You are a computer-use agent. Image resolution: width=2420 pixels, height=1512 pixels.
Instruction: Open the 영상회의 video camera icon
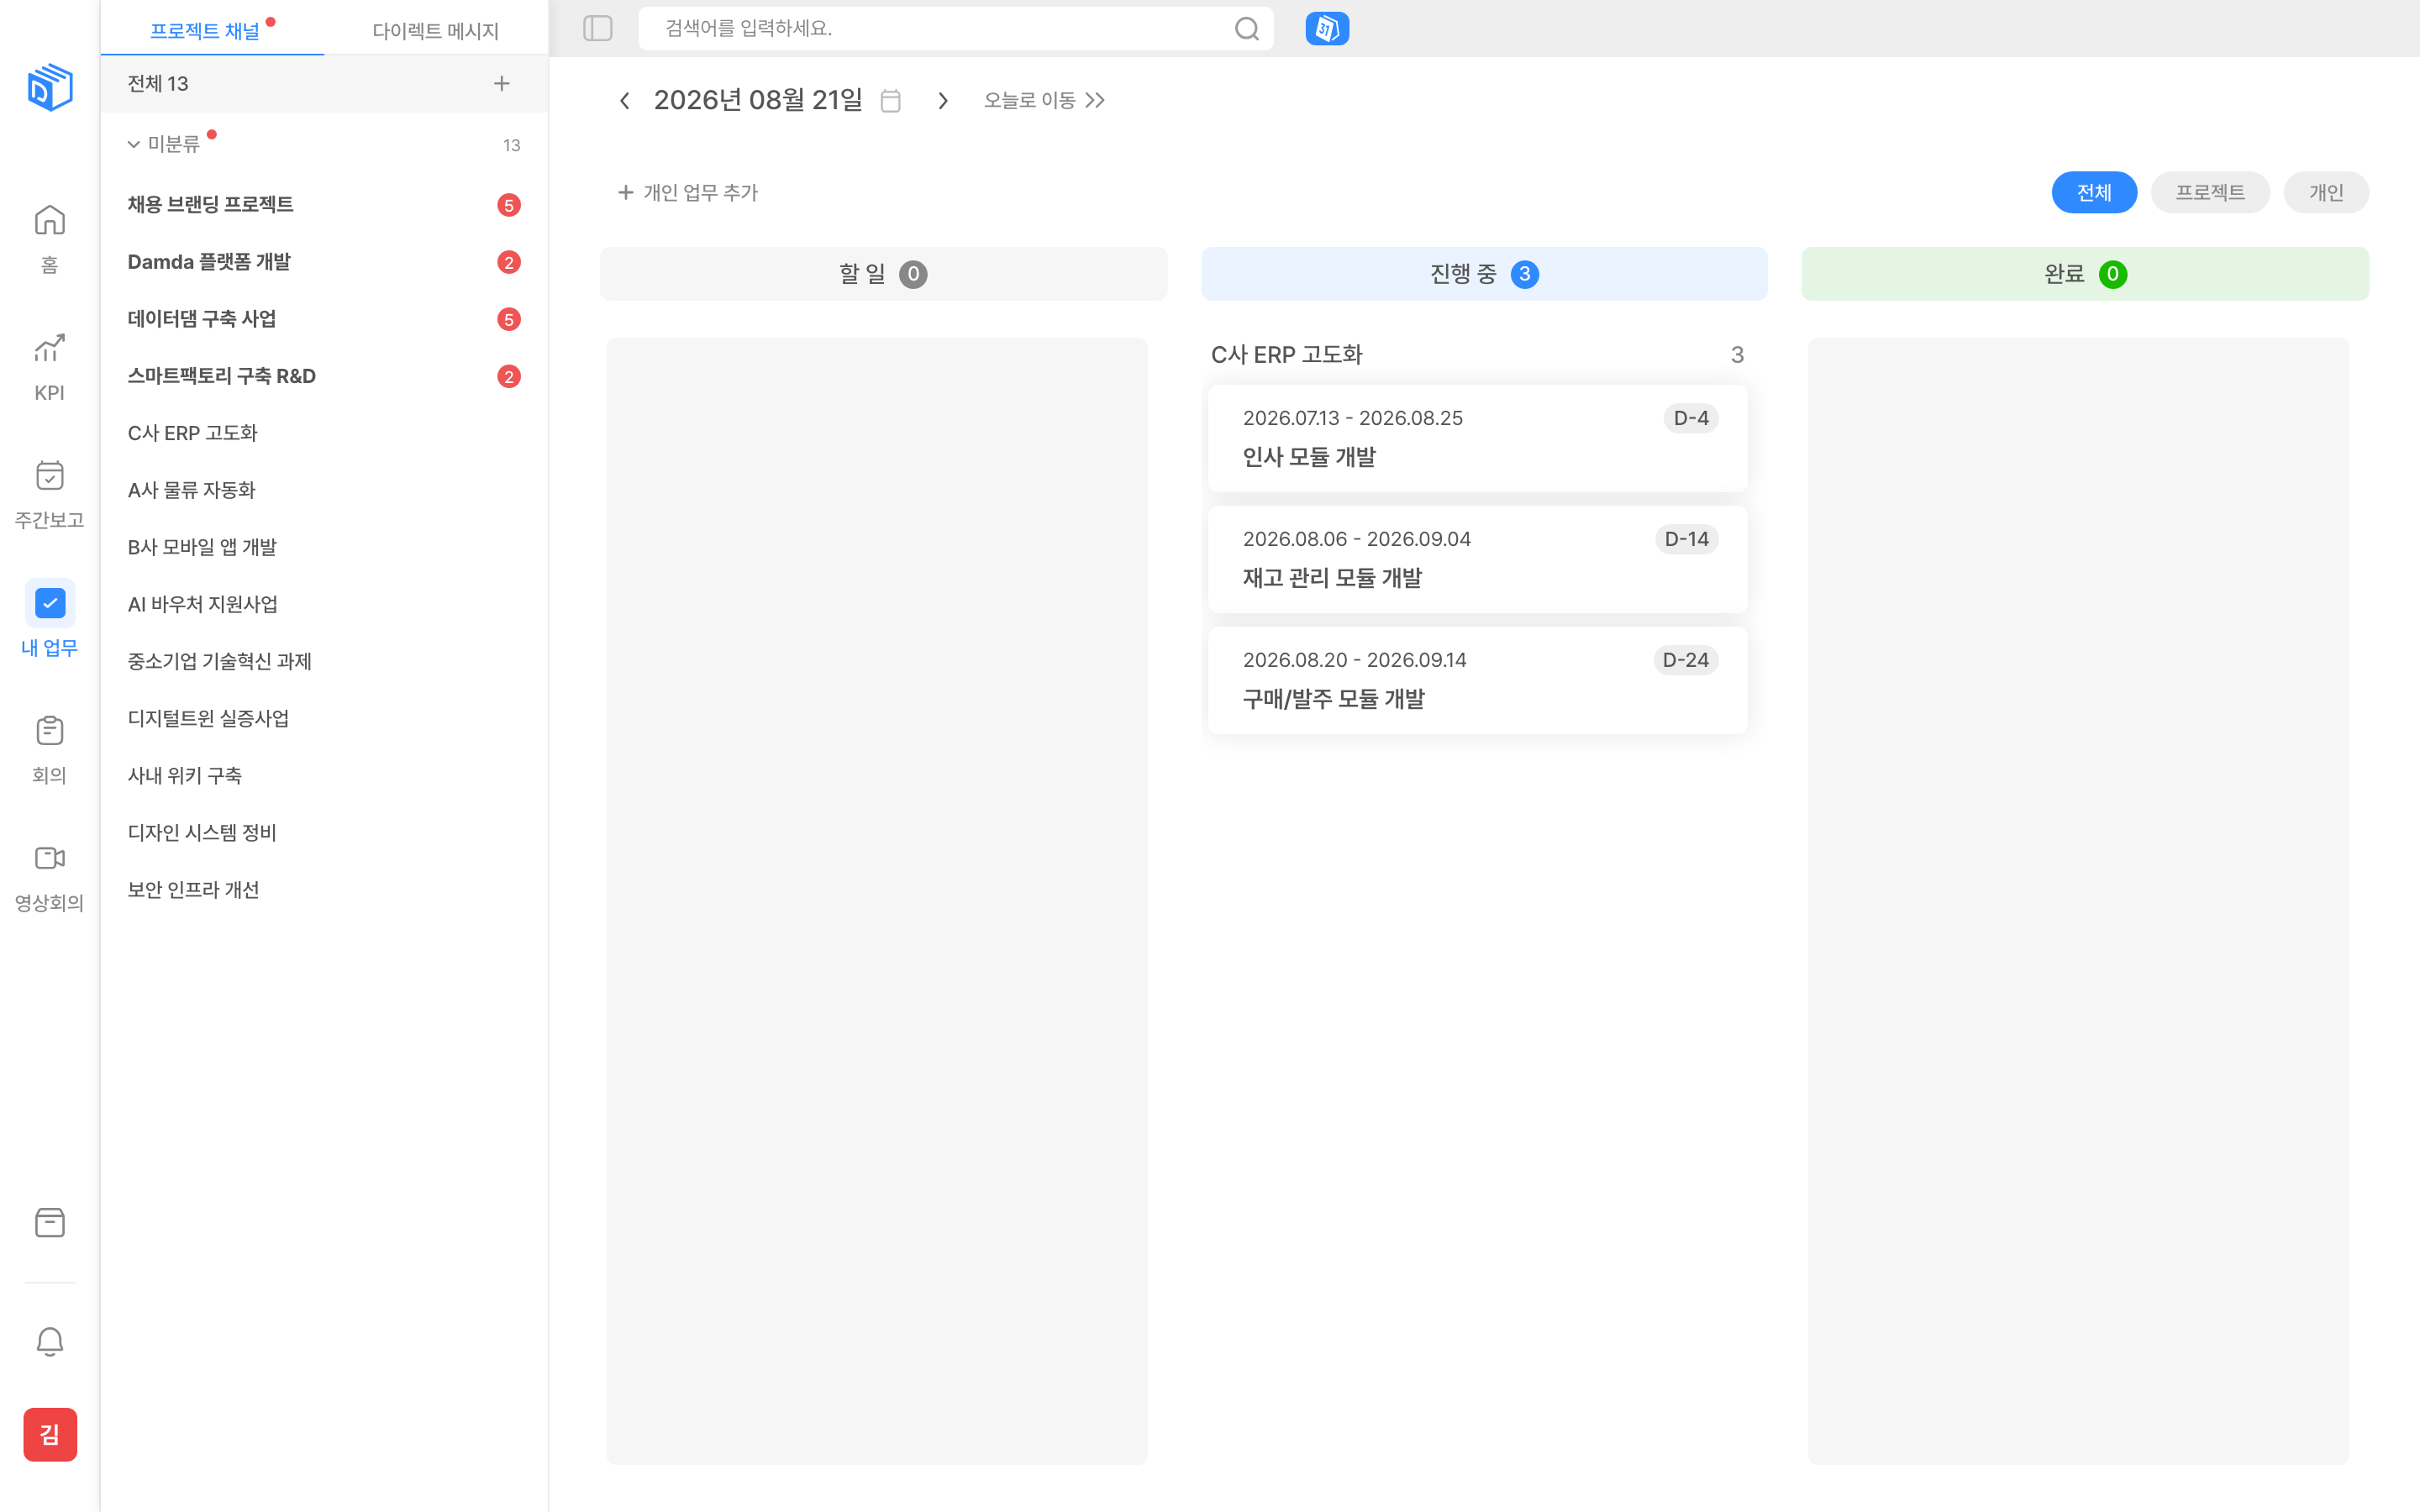coord(50,858)
